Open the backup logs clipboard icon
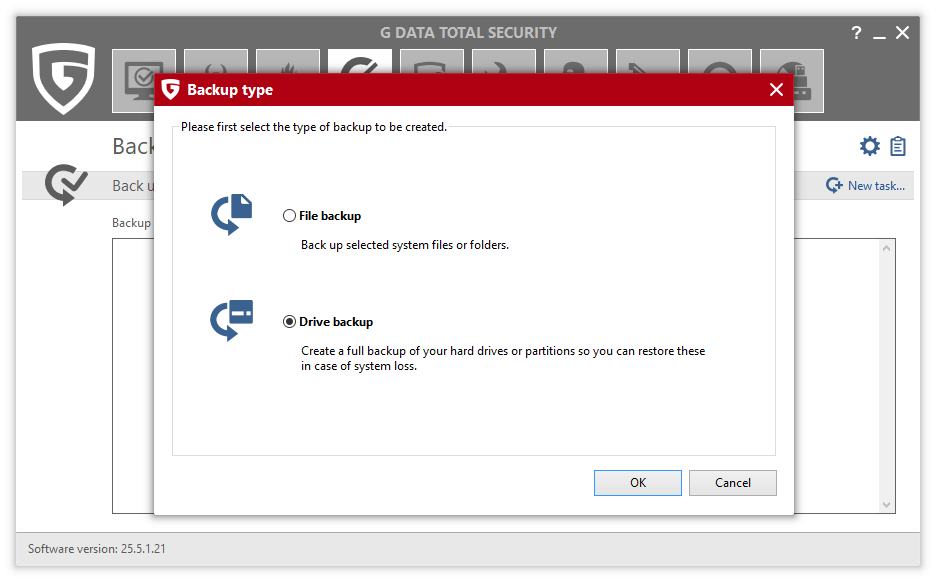This screenshot has width=936, height=582. (x=898, y=146)
